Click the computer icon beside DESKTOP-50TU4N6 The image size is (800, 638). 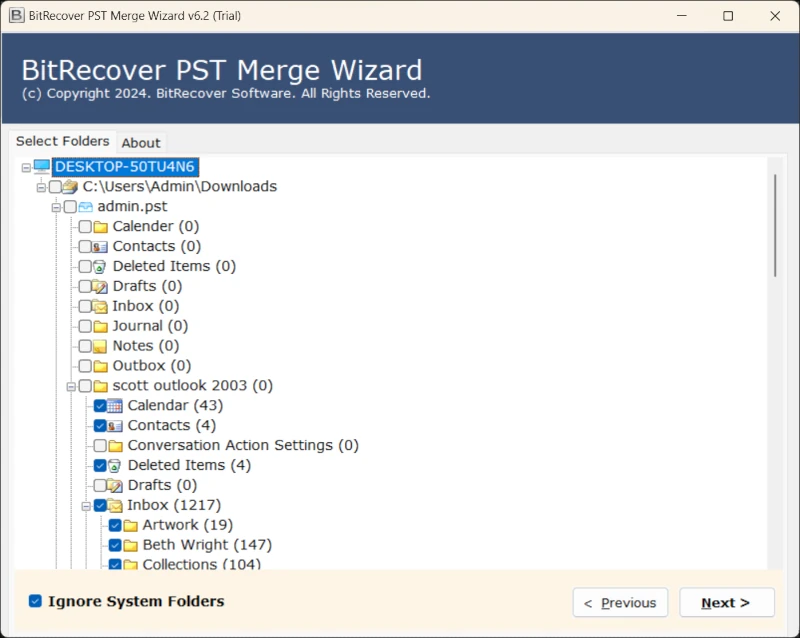click(x=41, y=166)
